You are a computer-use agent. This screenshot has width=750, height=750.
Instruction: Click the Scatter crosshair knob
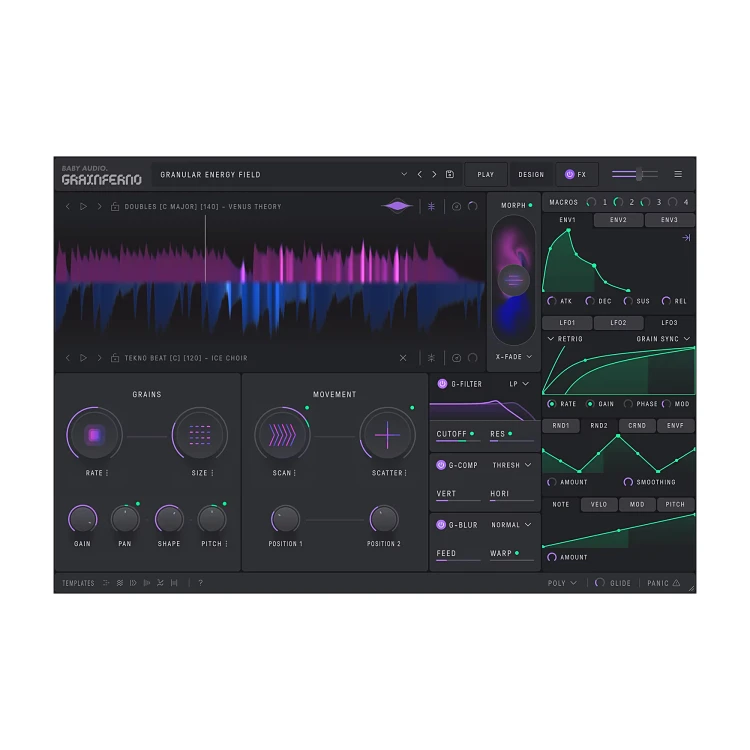387,435
